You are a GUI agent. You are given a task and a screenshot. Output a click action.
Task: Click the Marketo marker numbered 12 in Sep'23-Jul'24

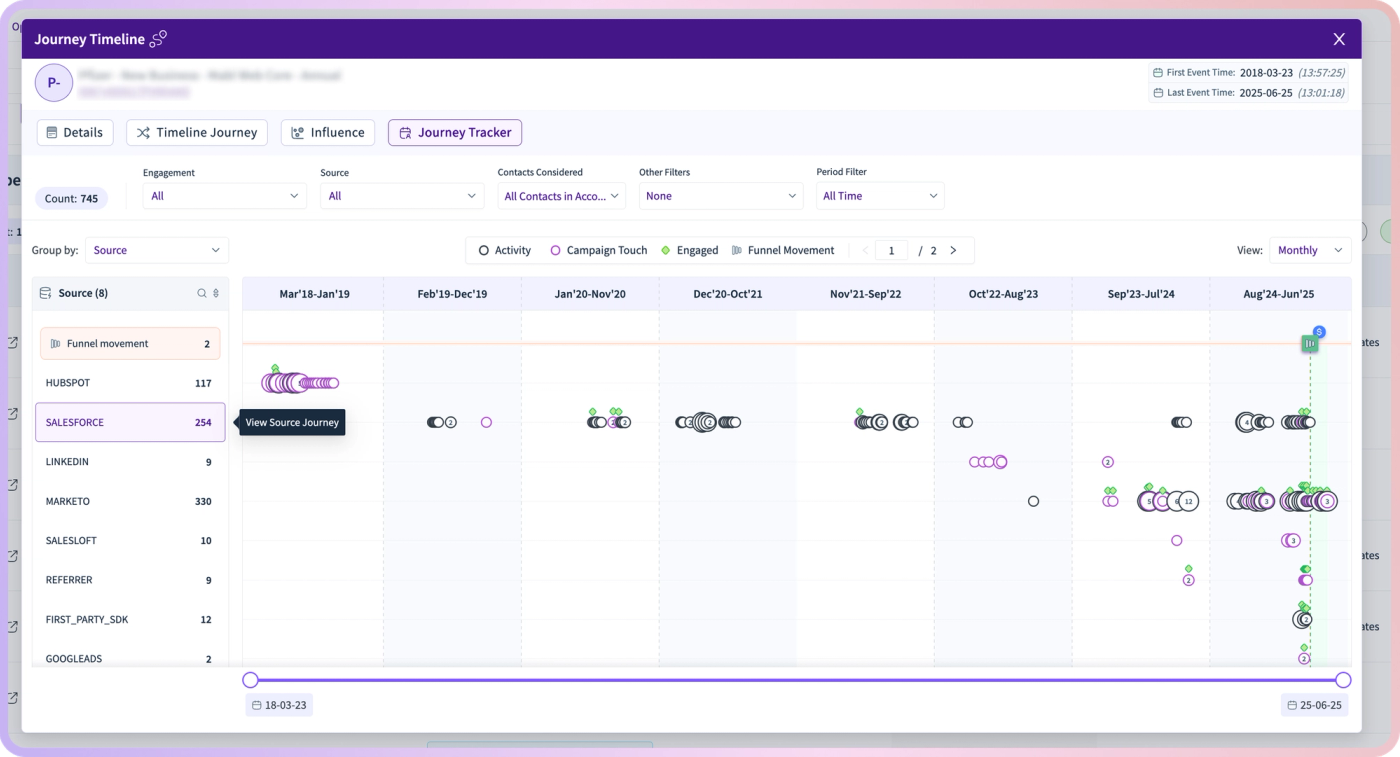(x=1188, y=501)
